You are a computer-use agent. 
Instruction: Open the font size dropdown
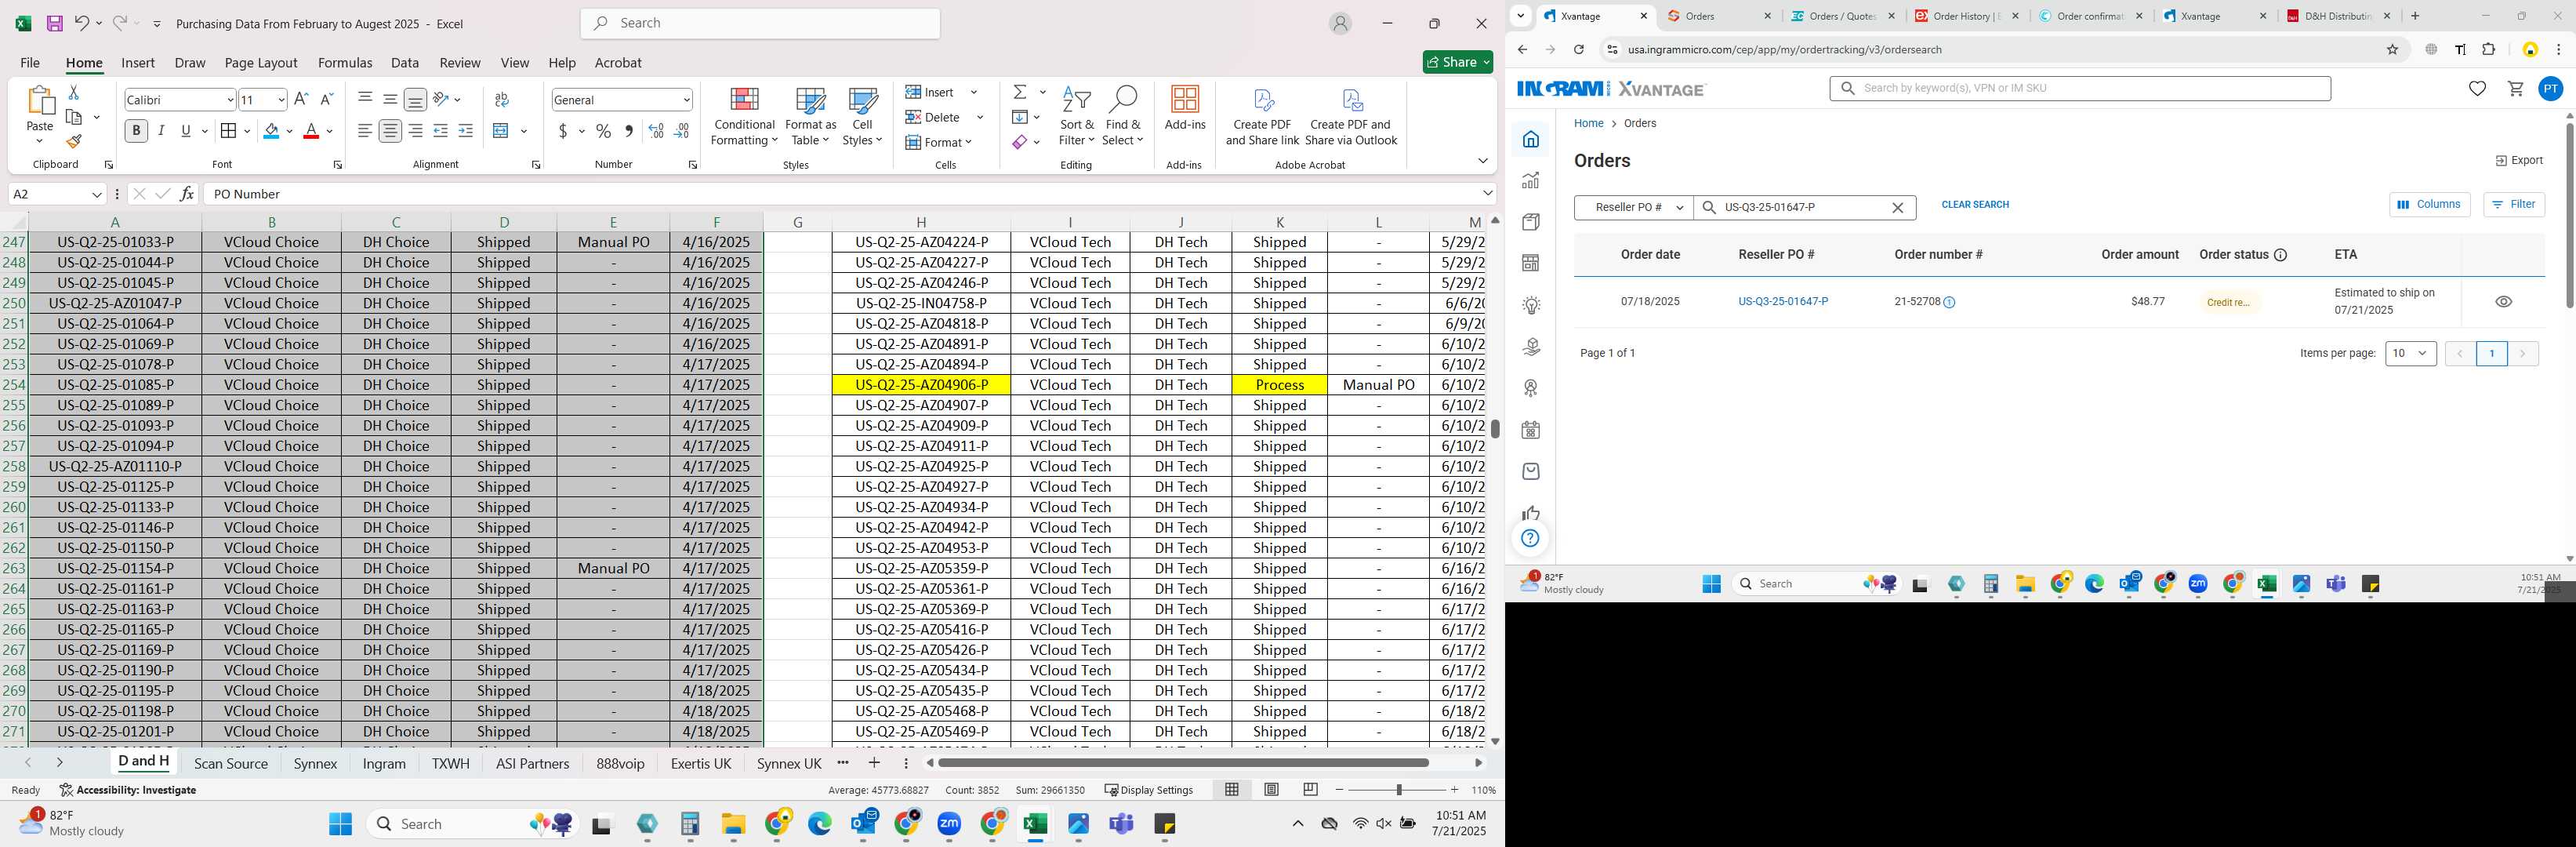coord(281,100)
